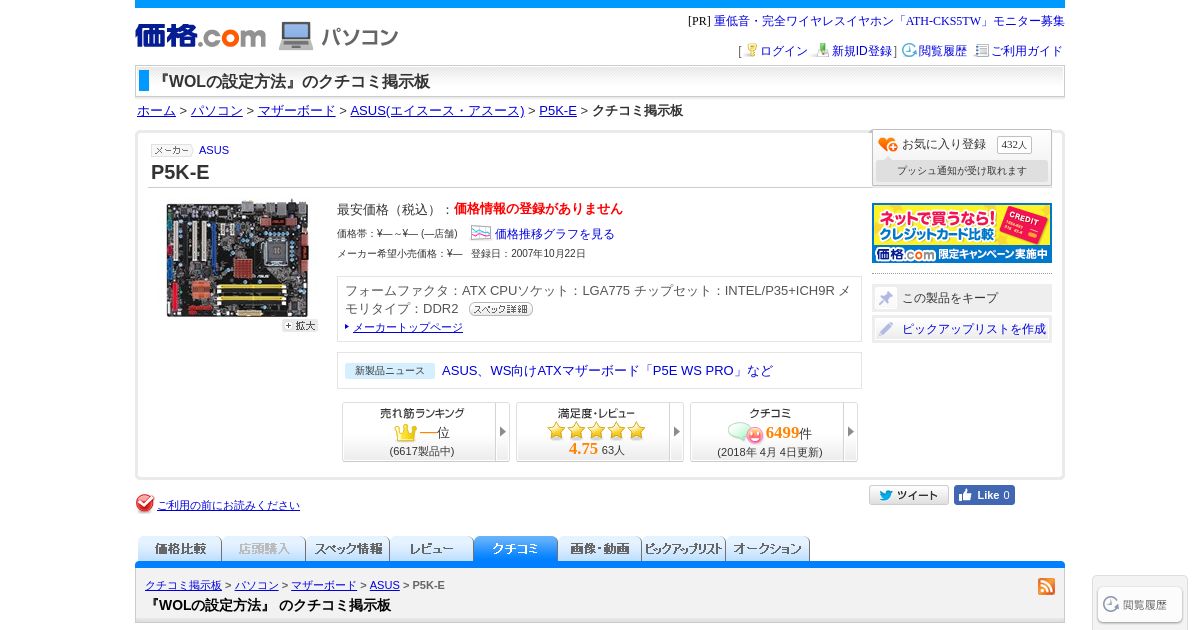1200x630 pixels.
Task: Click ASUS(エイスース・アースス) breadcrumb link
Action: pos(437,111)
